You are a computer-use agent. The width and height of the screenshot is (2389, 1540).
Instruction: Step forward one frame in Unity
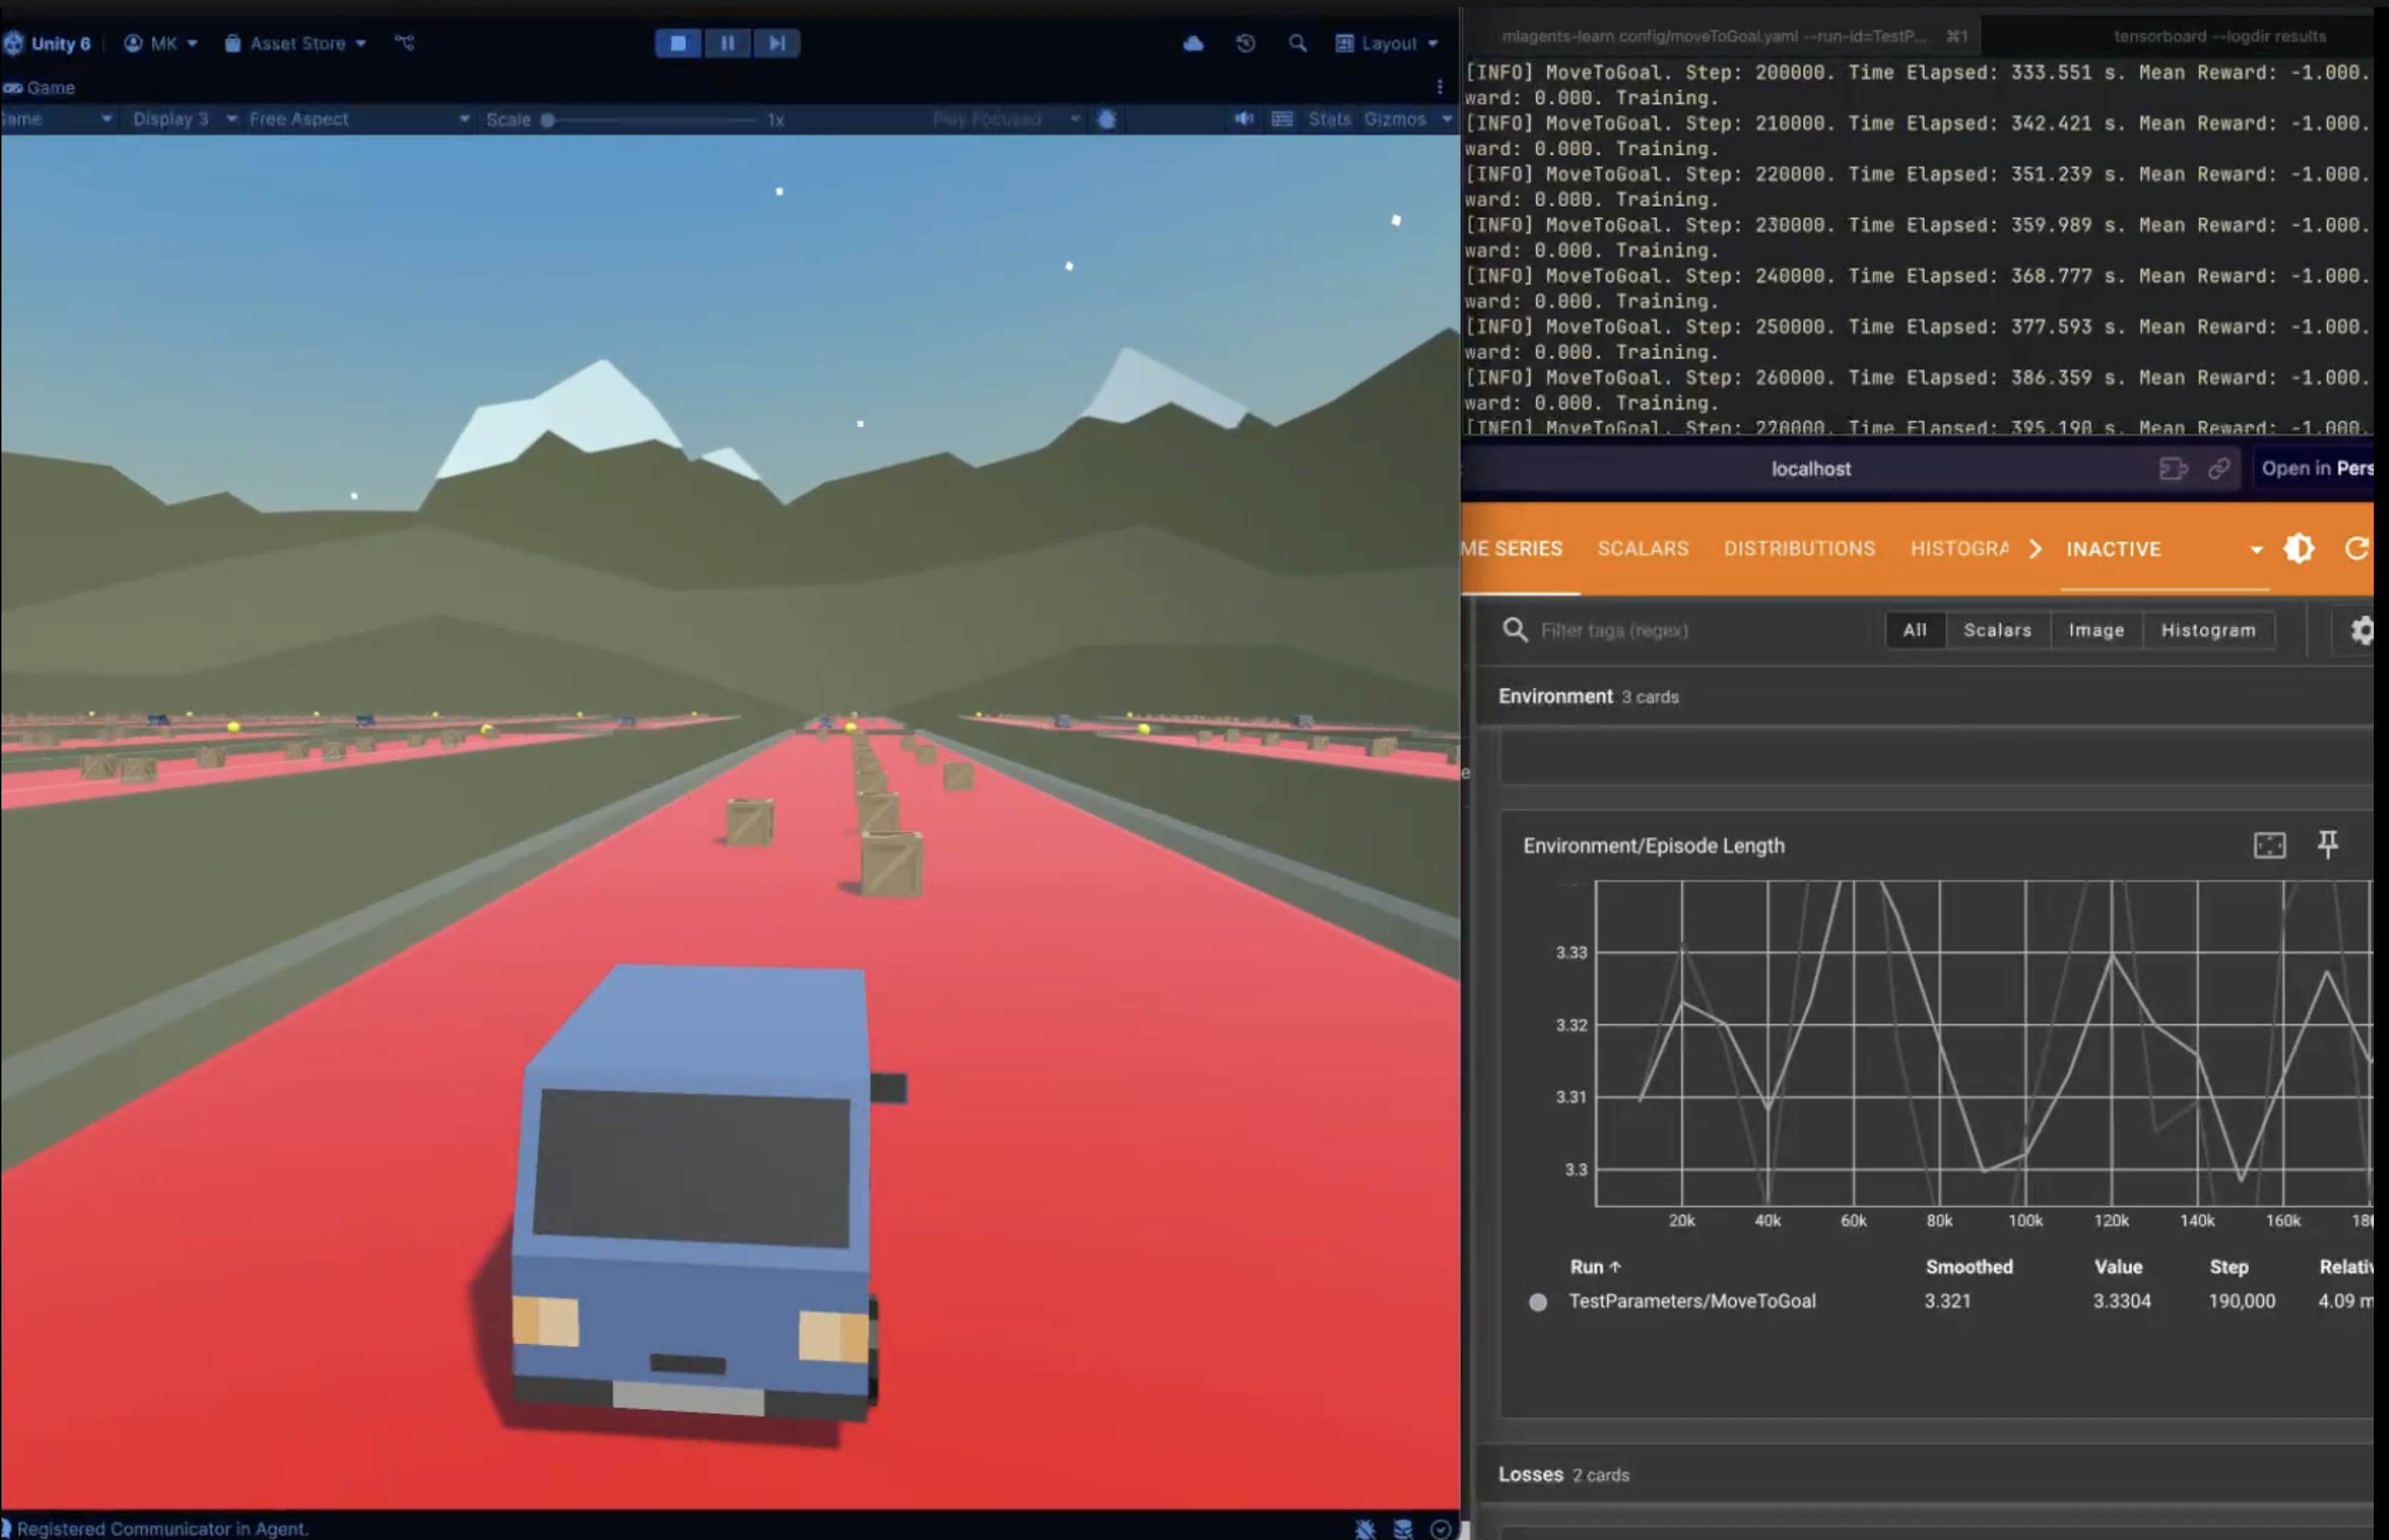776,43
